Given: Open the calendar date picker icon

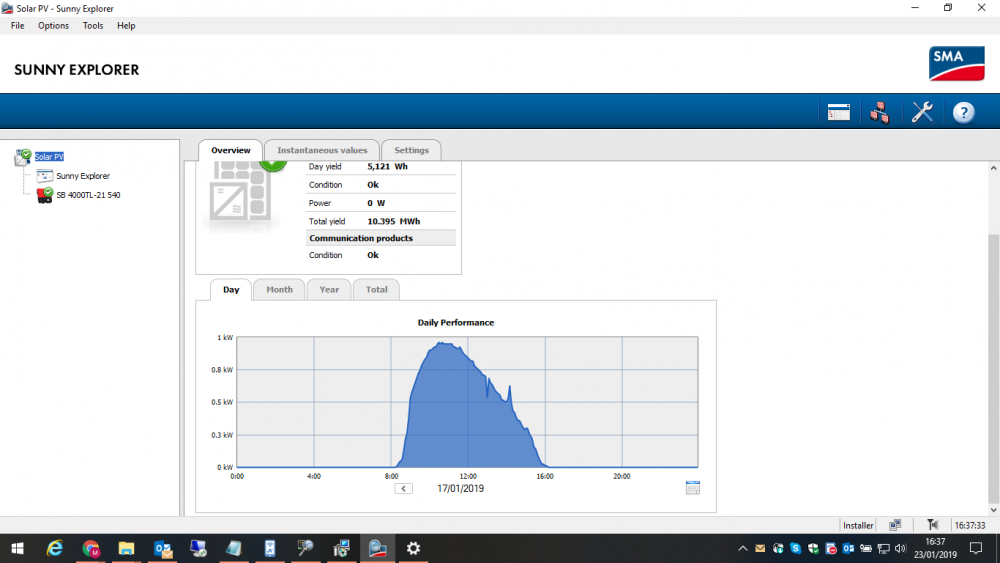Looking at the screenshot, I should tap(693, 488).
